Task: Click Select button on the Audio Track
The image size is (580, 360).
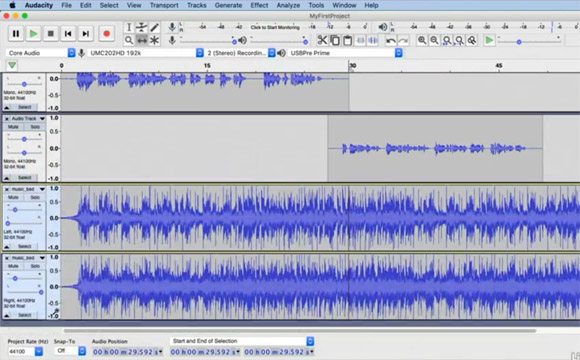Action: click(24, 178)
